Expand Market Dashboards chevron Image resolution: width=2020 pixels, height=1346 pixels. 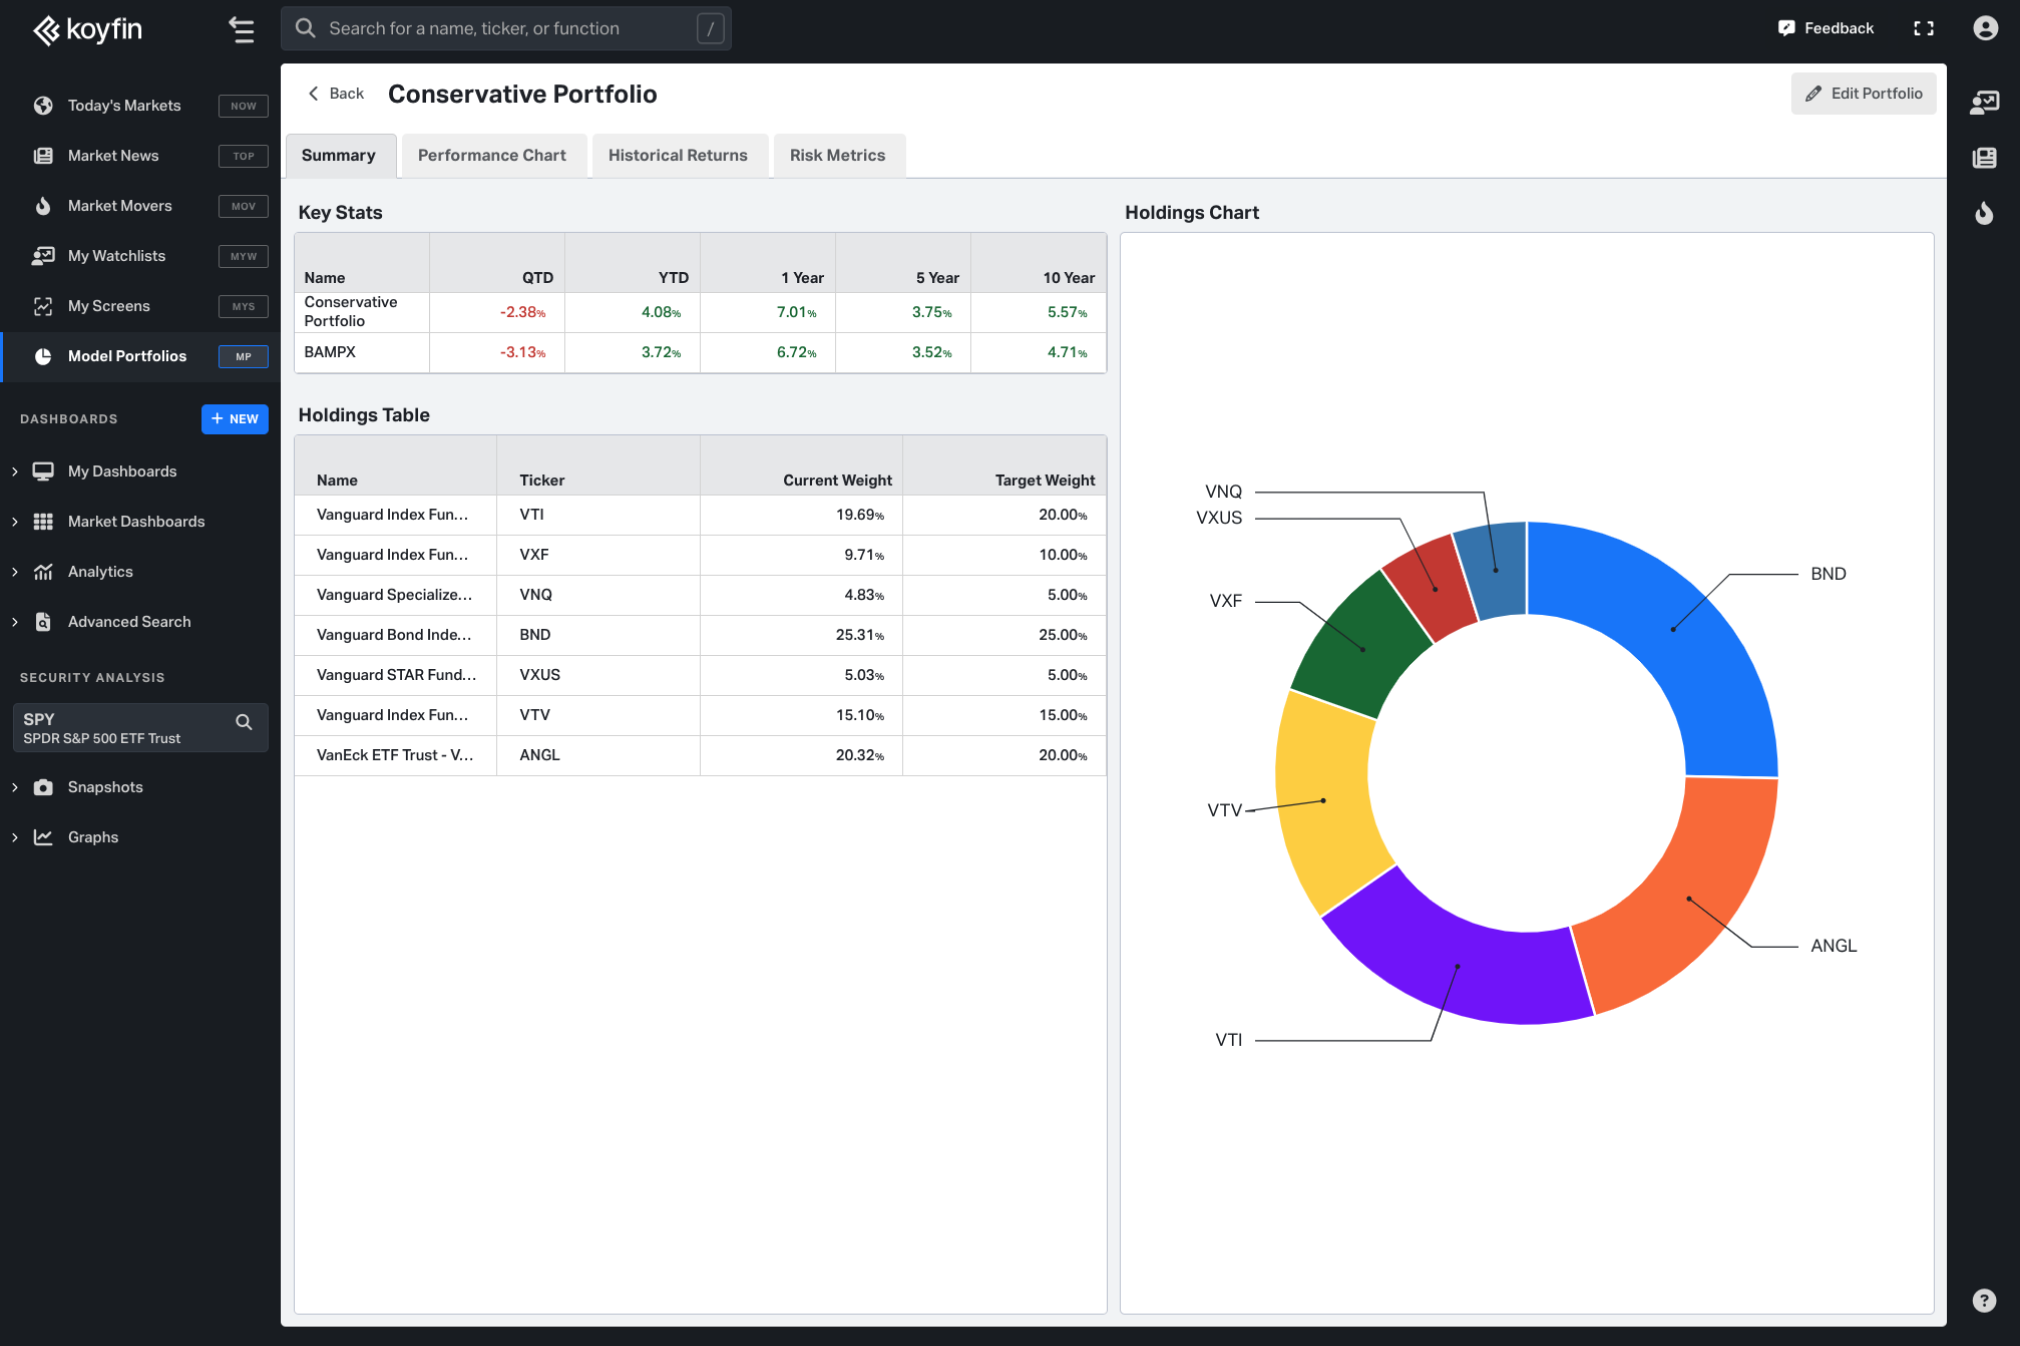[15, 521]
